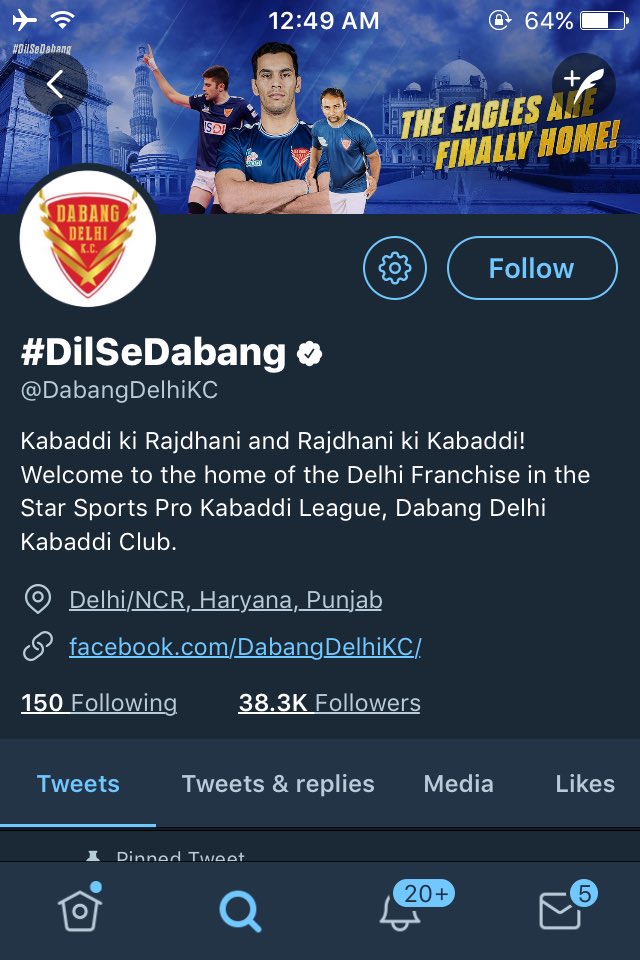The height and width of the screenshot is (960, 640).
Task: Open the facebook.com/DabangDelhiKC/ link
Action: (x=245, y=647)
